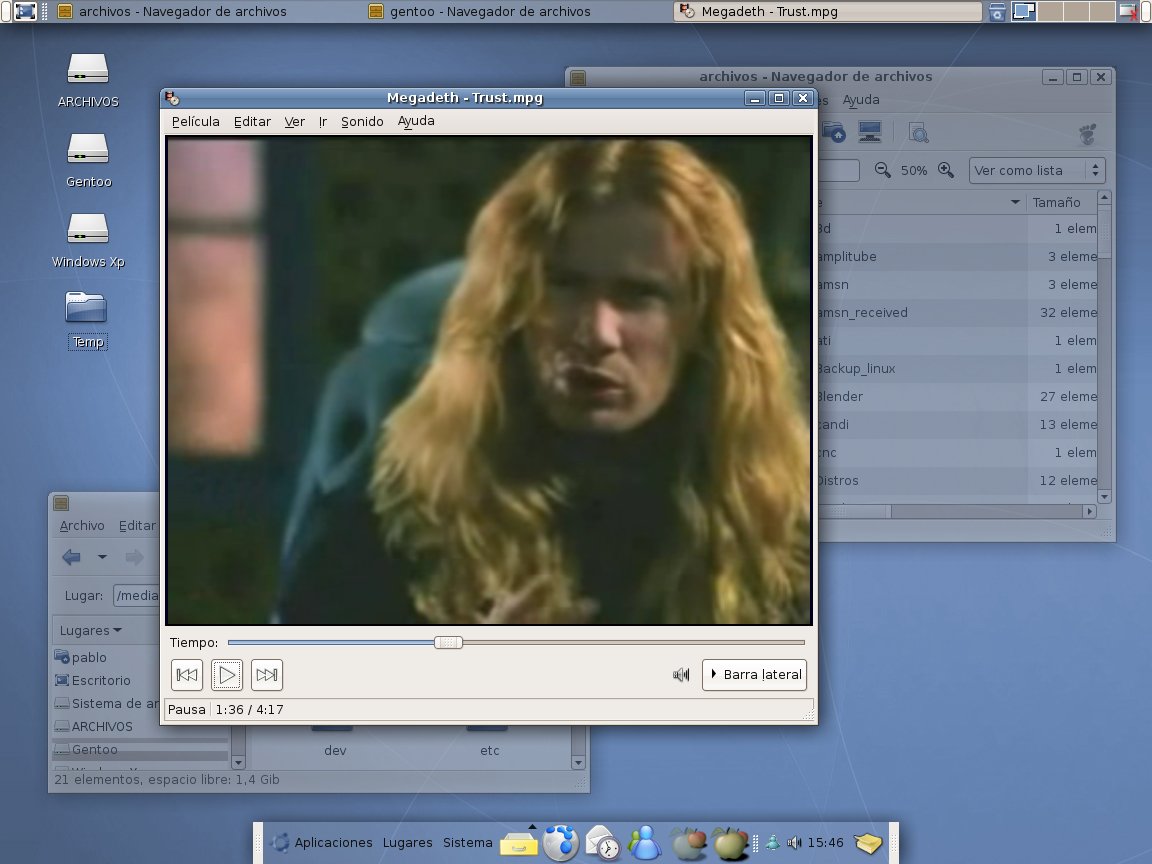Click the 15:46 clock in panel
This screenshot has width=1152, height=864.
pyautogui.click(x=825, y=843)
